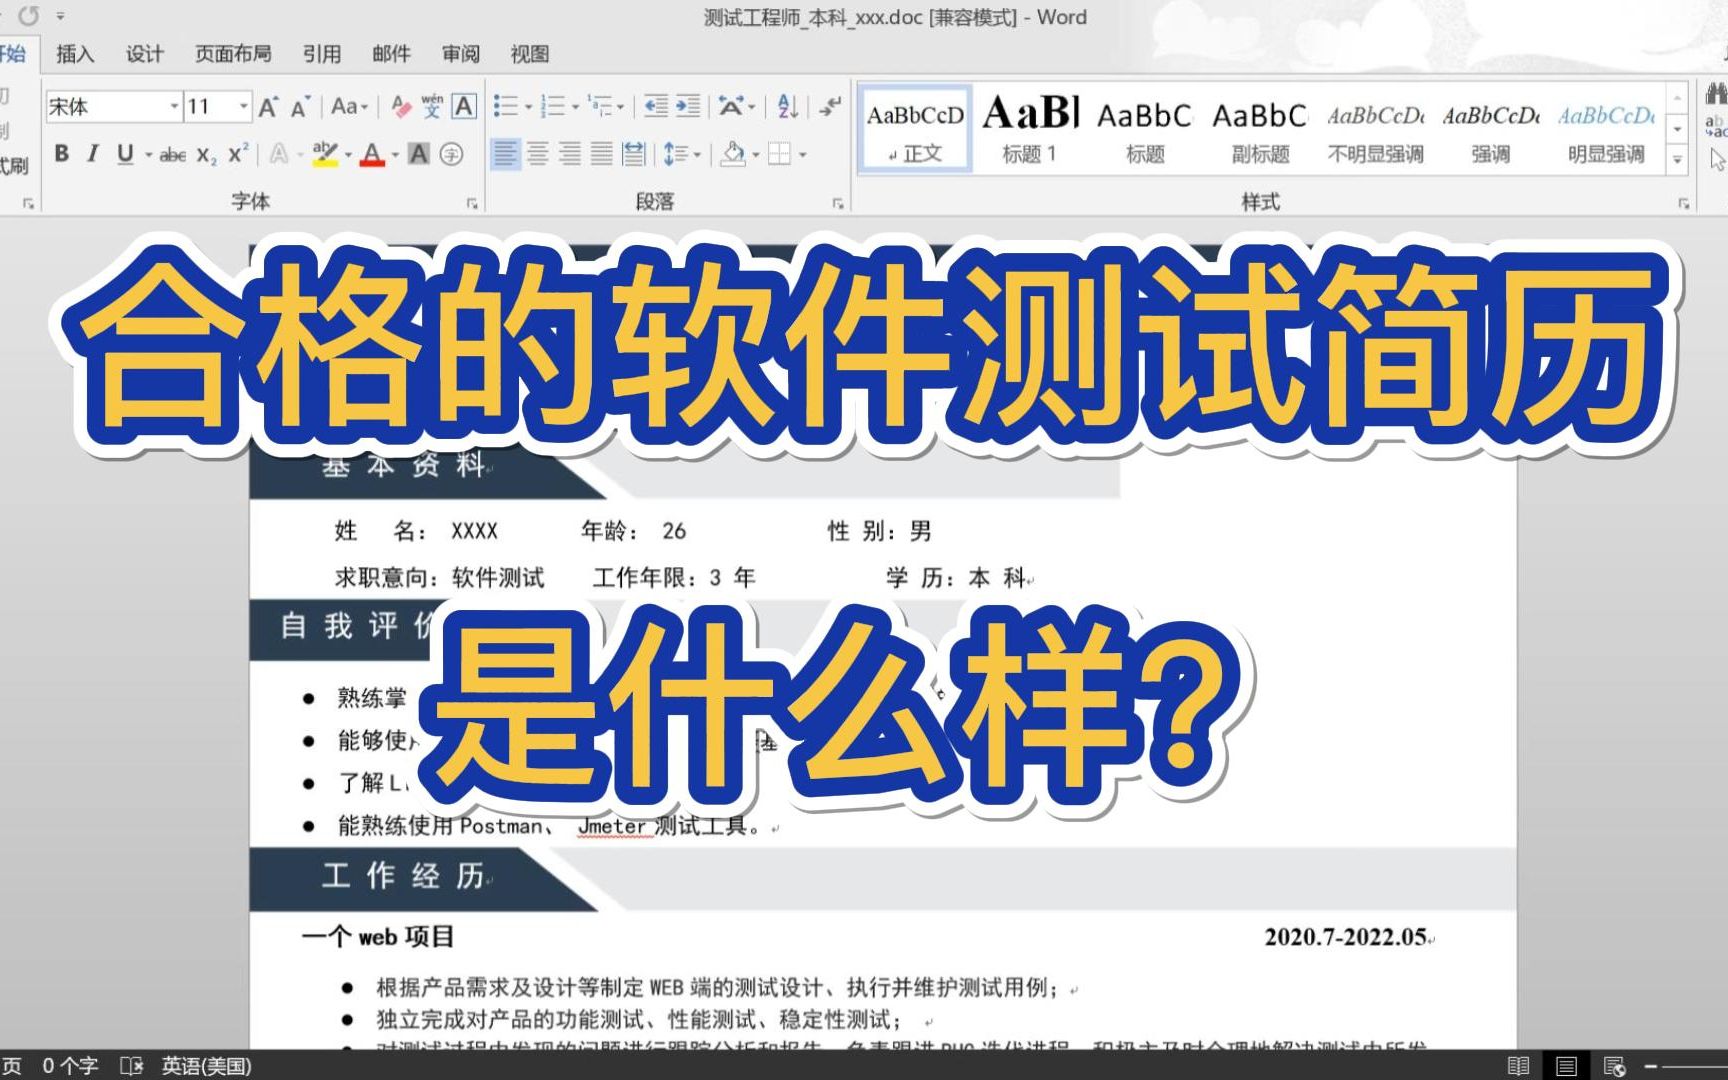Screen dimensions: 1728x1080
Task: Apply distributed alignment
Action: 634,154
